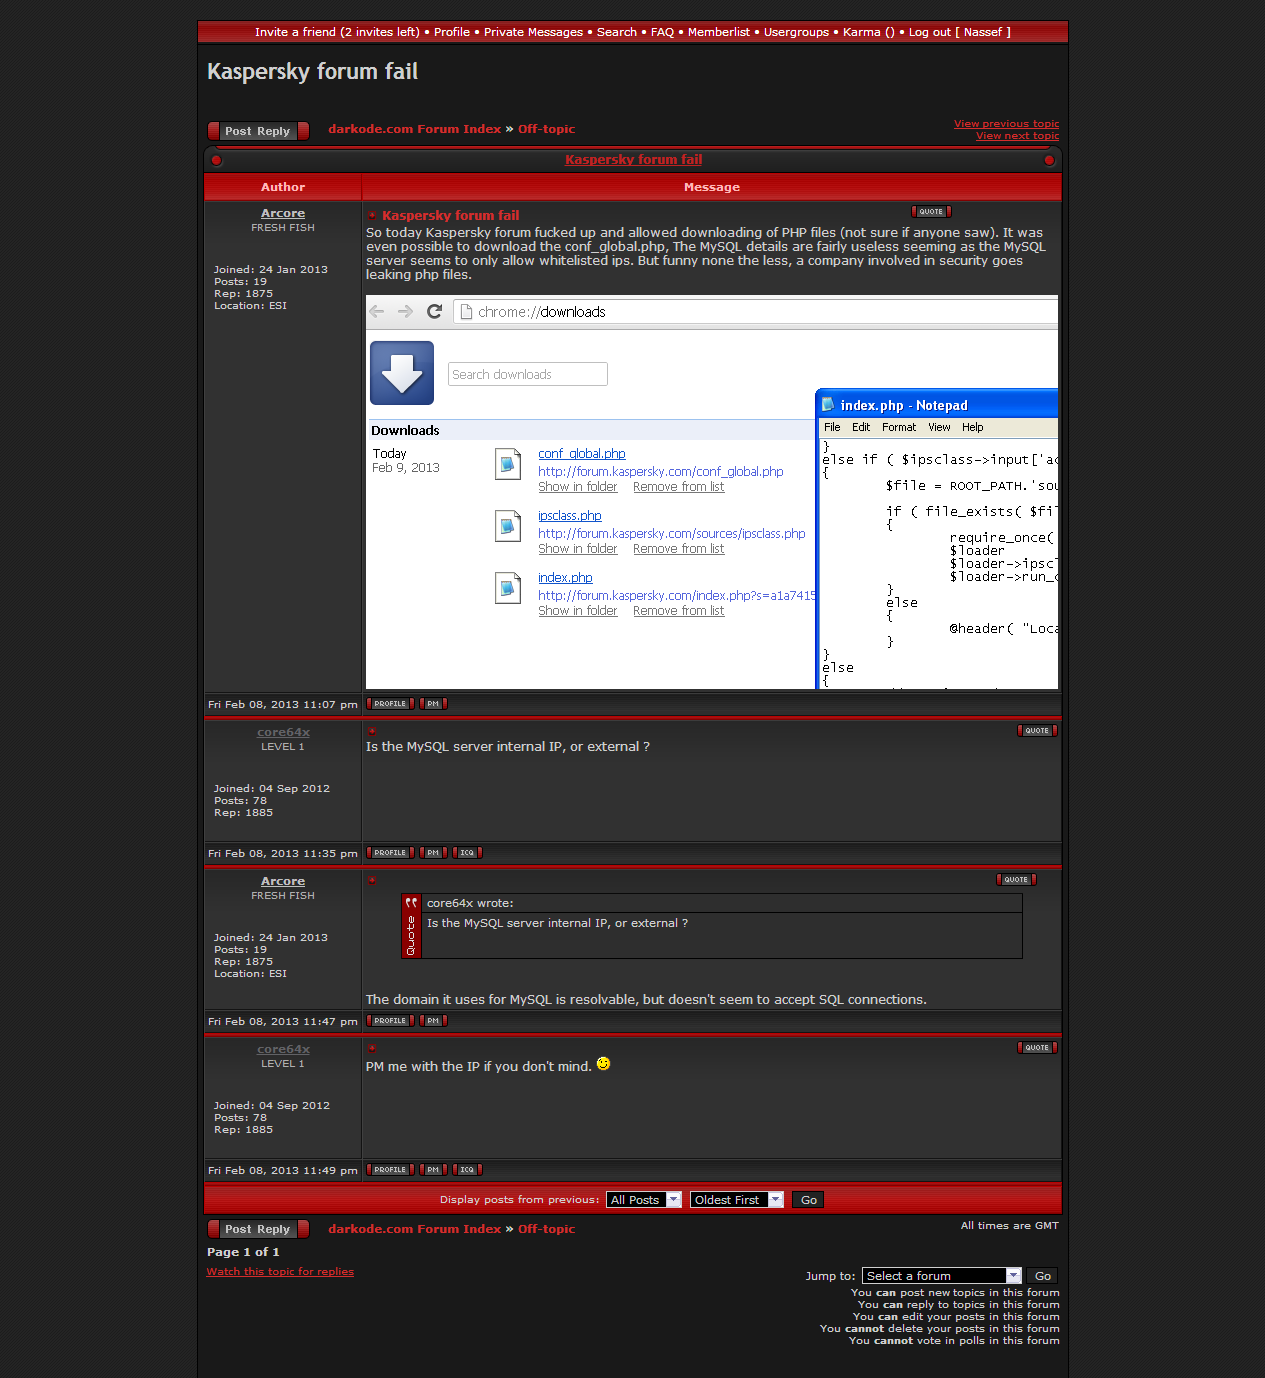Click the QUOTE icon on Arcore's first post
Image resolution: width=1265 pixels, height=1378 pixels.
coord(930,212)
